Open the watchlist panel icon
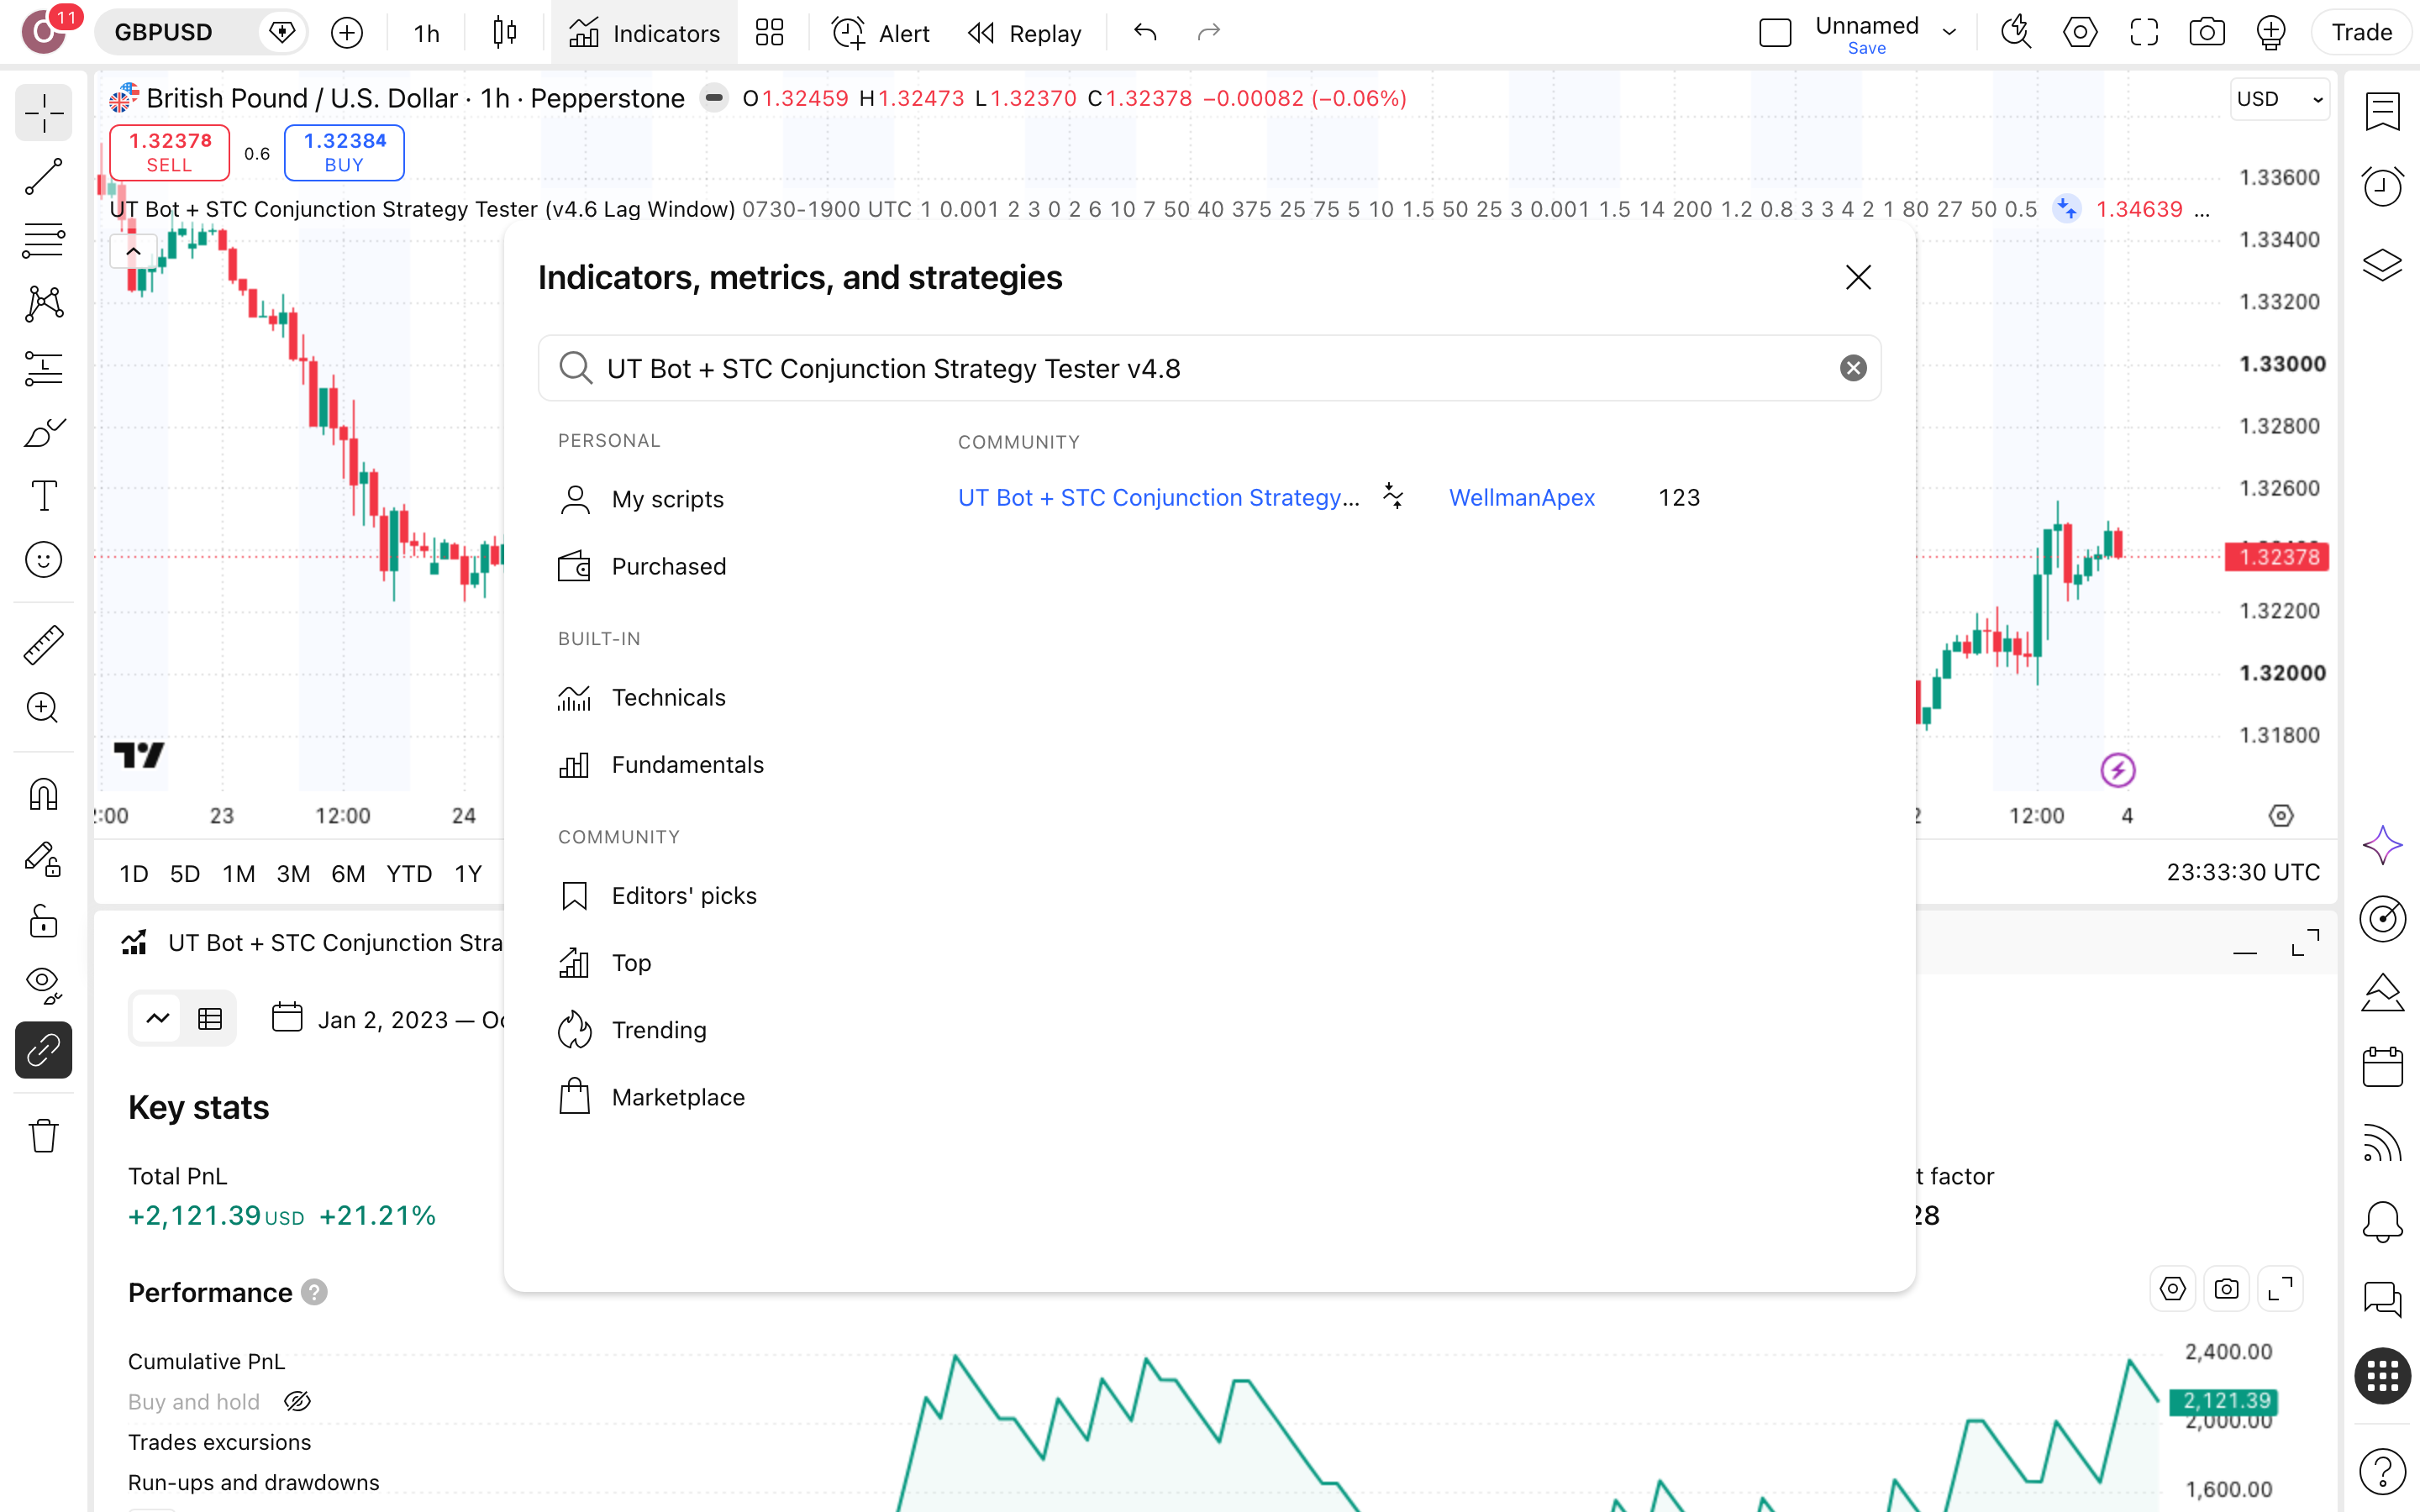The height and width of the screenshot is (1512, 2420). coord(2383,111)
